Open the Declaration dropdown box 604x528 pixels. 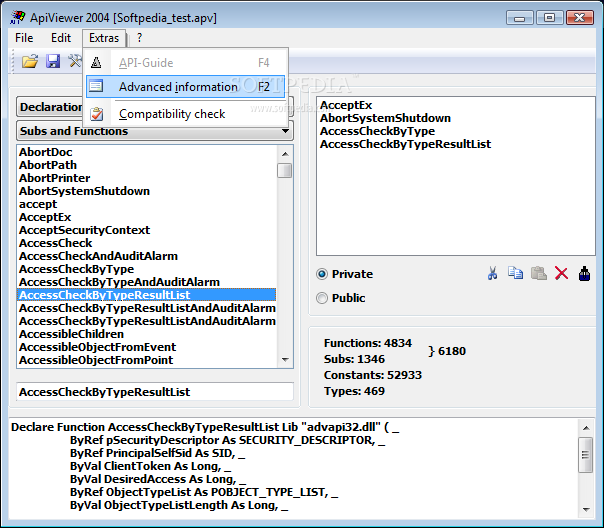tap(155, 107)
